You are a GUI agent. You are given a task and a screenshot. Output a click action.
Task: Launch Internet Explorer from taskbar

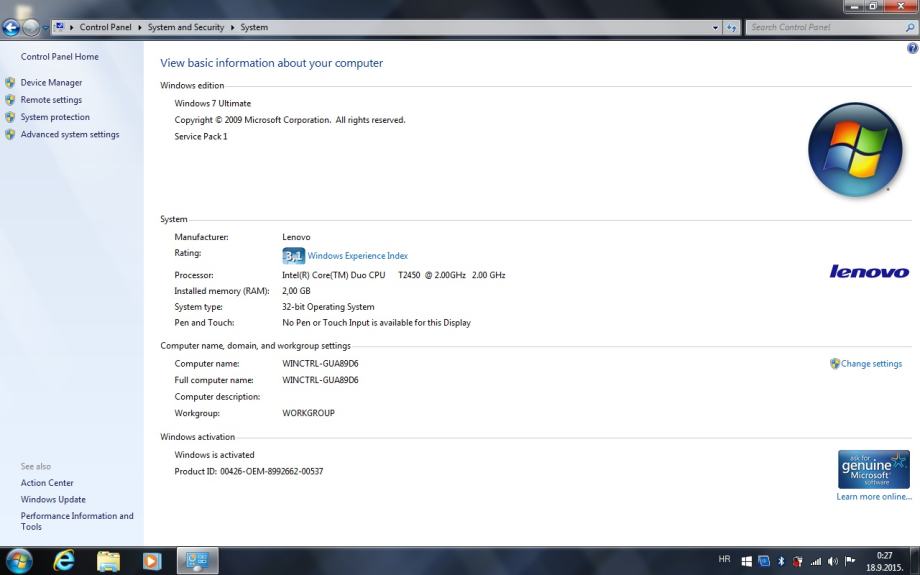click(63, 561)
